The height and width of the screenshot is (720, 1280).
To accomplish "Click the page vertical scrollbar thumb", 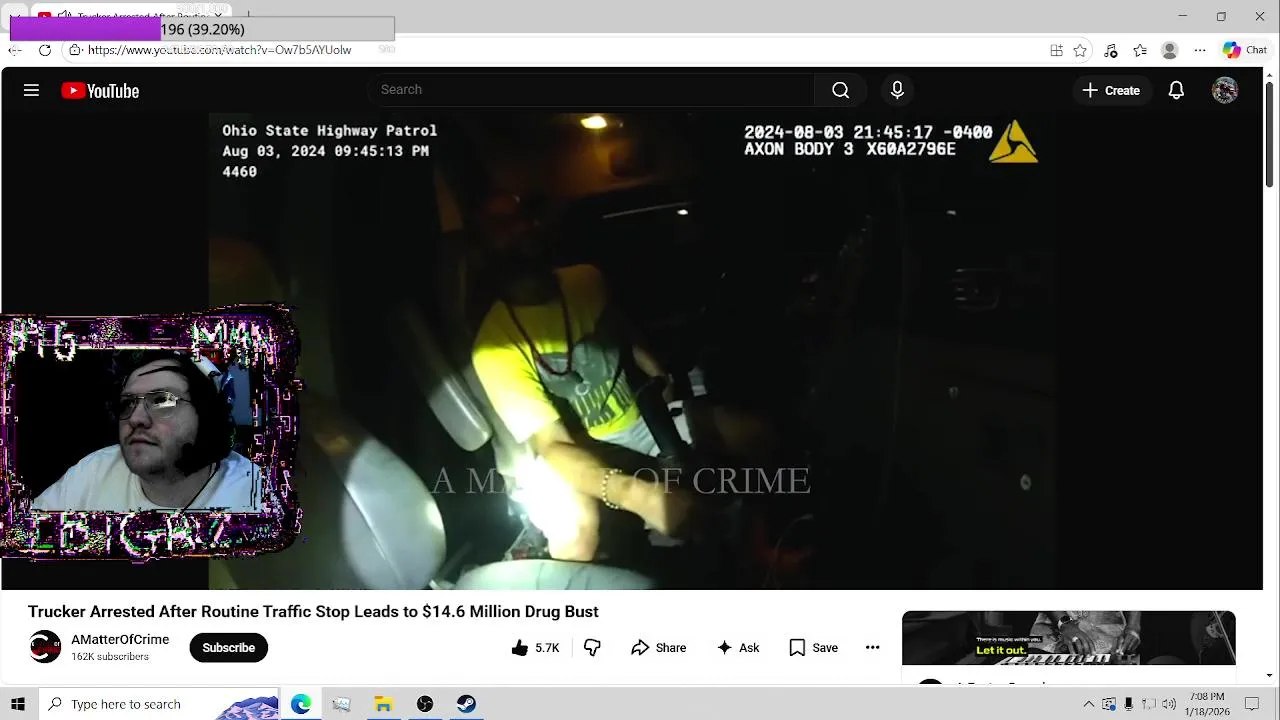I will [x=1270, y=133].
